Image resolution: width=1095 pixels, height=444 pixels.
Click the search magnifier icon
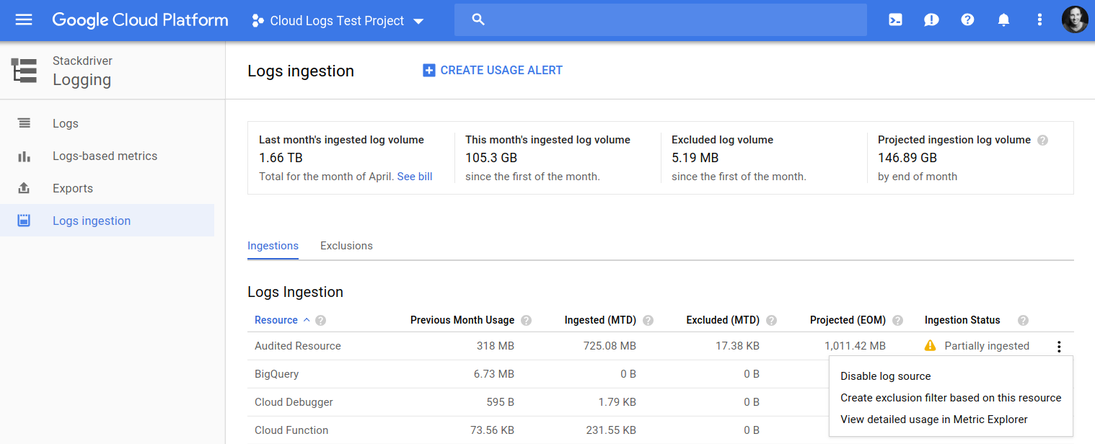tap(478, 20)
